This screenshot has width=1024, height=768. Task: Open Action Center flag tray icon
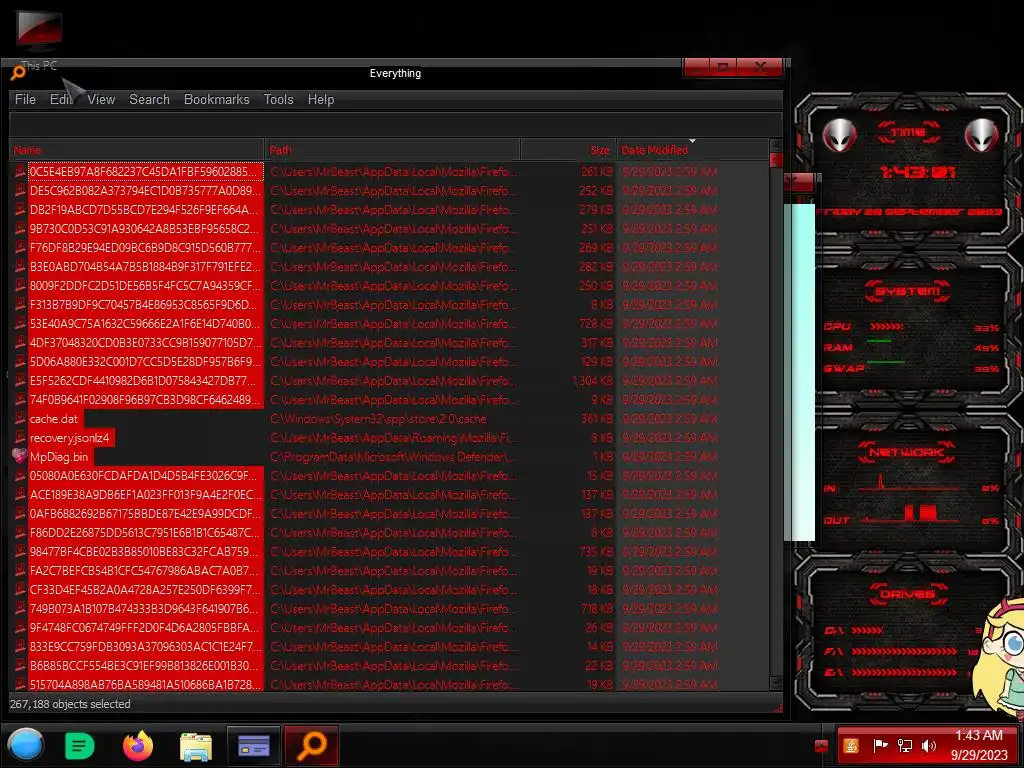click(880, 746)
